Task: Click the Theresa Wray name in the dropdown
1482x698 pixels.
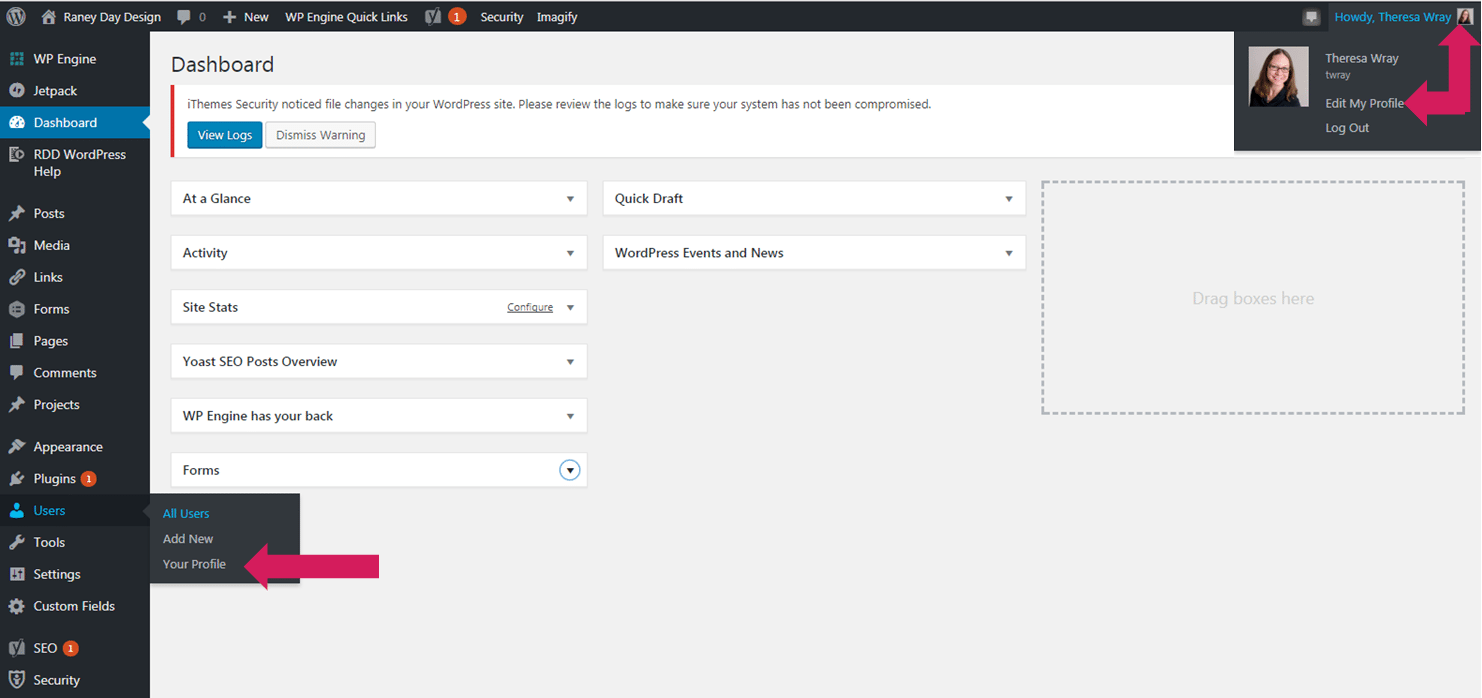Action: tap(1362, 59)
